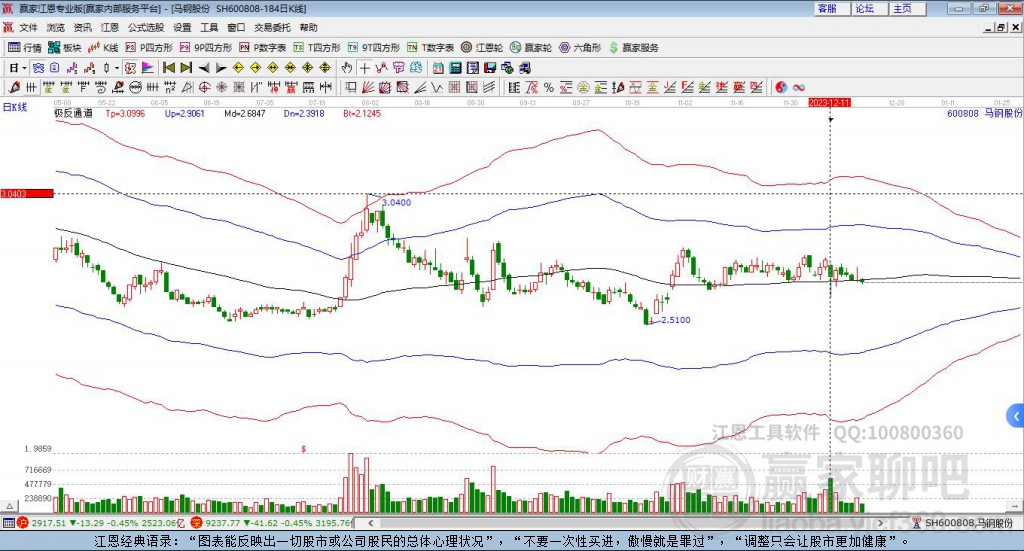Image resolution: width=1024 pixels, height=551 pixels.
Task: Open the 9T四方形 square tool
Action: [374, 48]
